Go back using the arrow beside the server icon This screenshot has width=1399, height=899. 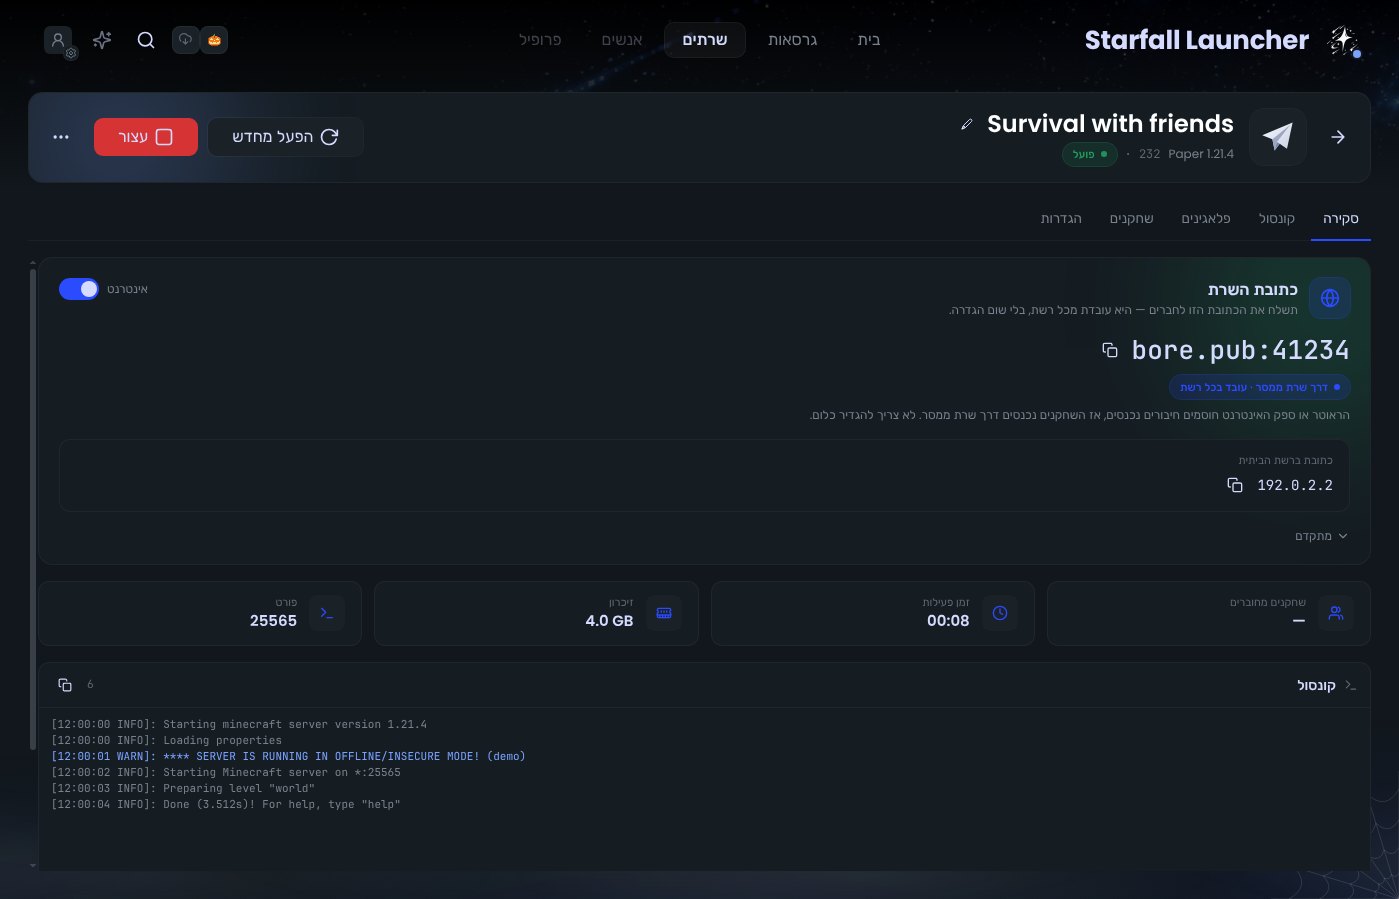point(1338,137)
